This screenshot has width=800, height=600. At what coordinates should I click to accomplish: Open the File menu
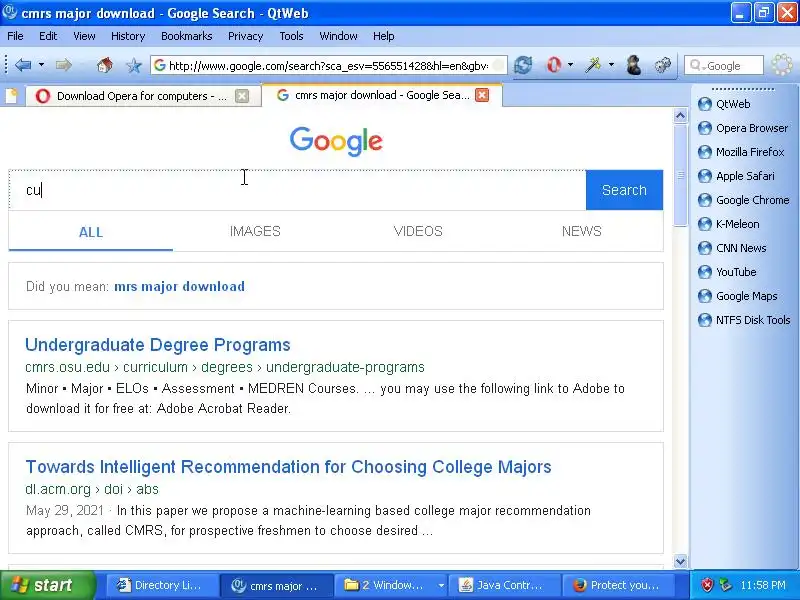(15, 36)
